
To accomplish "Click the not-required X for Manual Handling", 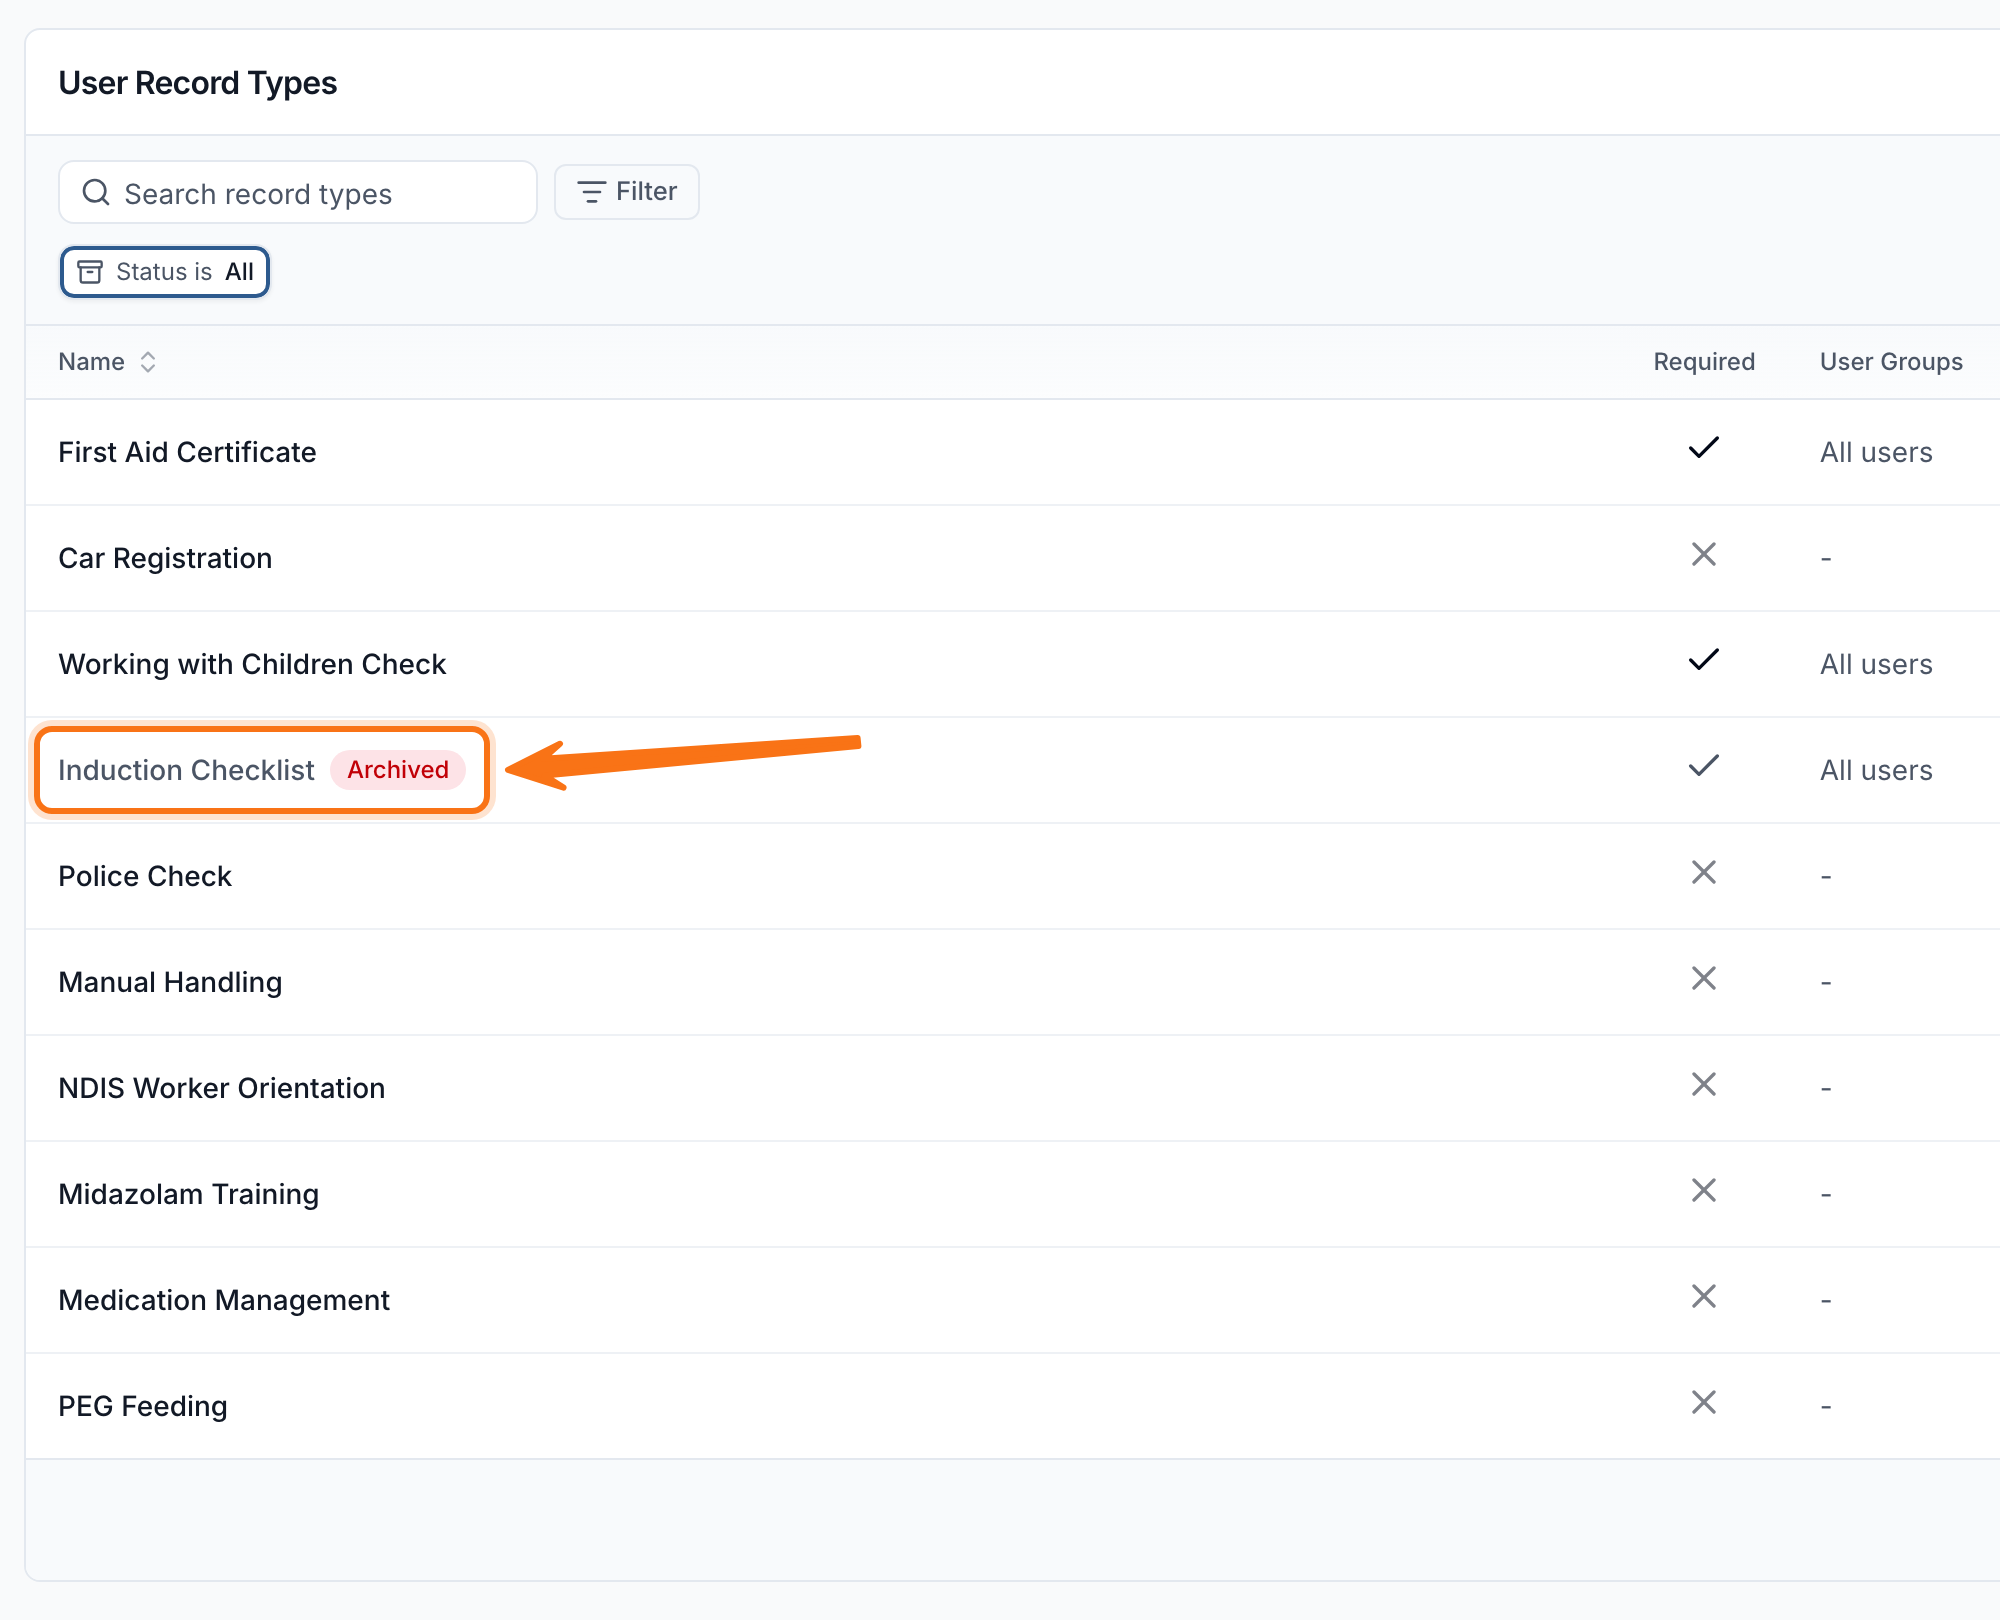I will pyautogui.click(x=1704, y=978).
